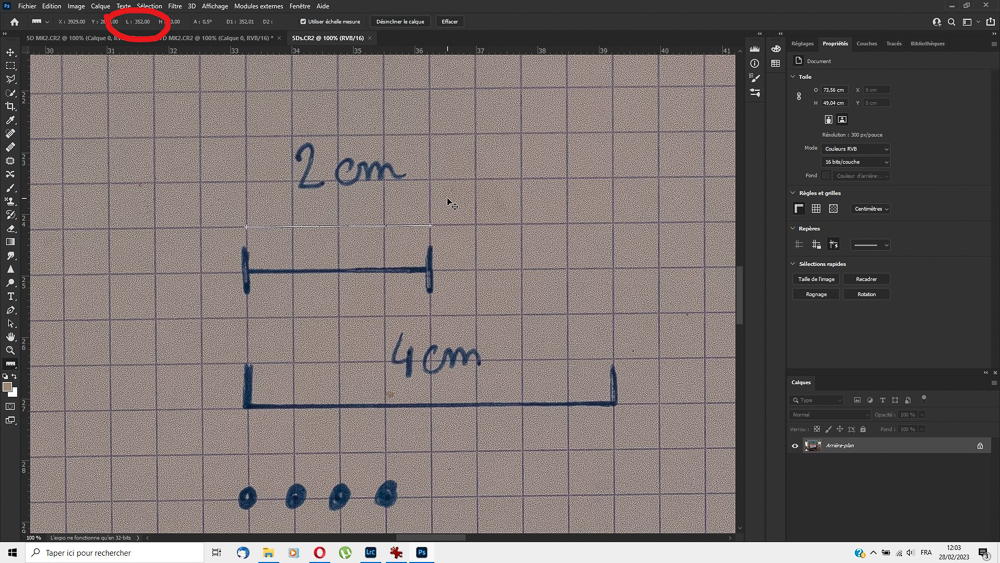1000x563 pixels.
Task: Toggle lock guides in Repères
Action: click(816, 244)
